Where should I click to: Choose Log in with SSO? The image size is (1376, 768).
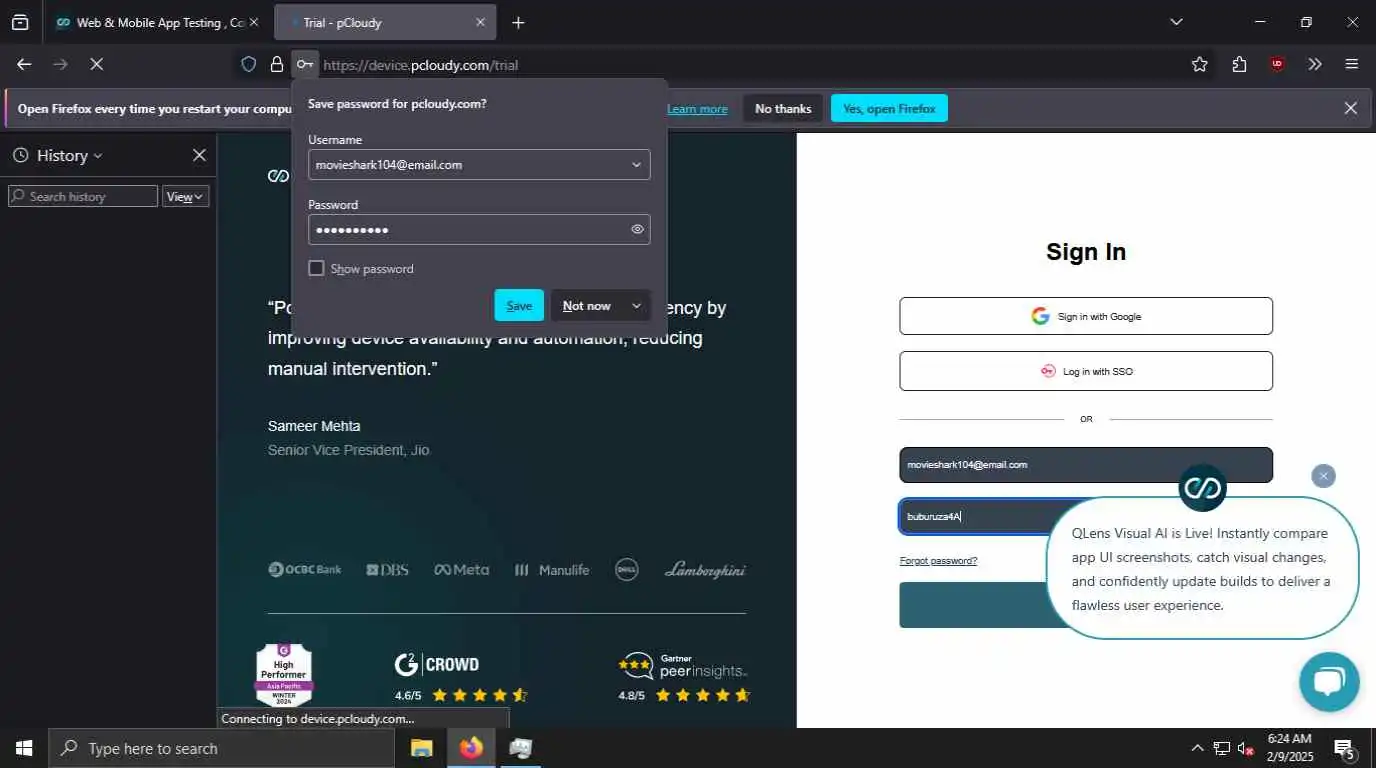(1086, 371)
